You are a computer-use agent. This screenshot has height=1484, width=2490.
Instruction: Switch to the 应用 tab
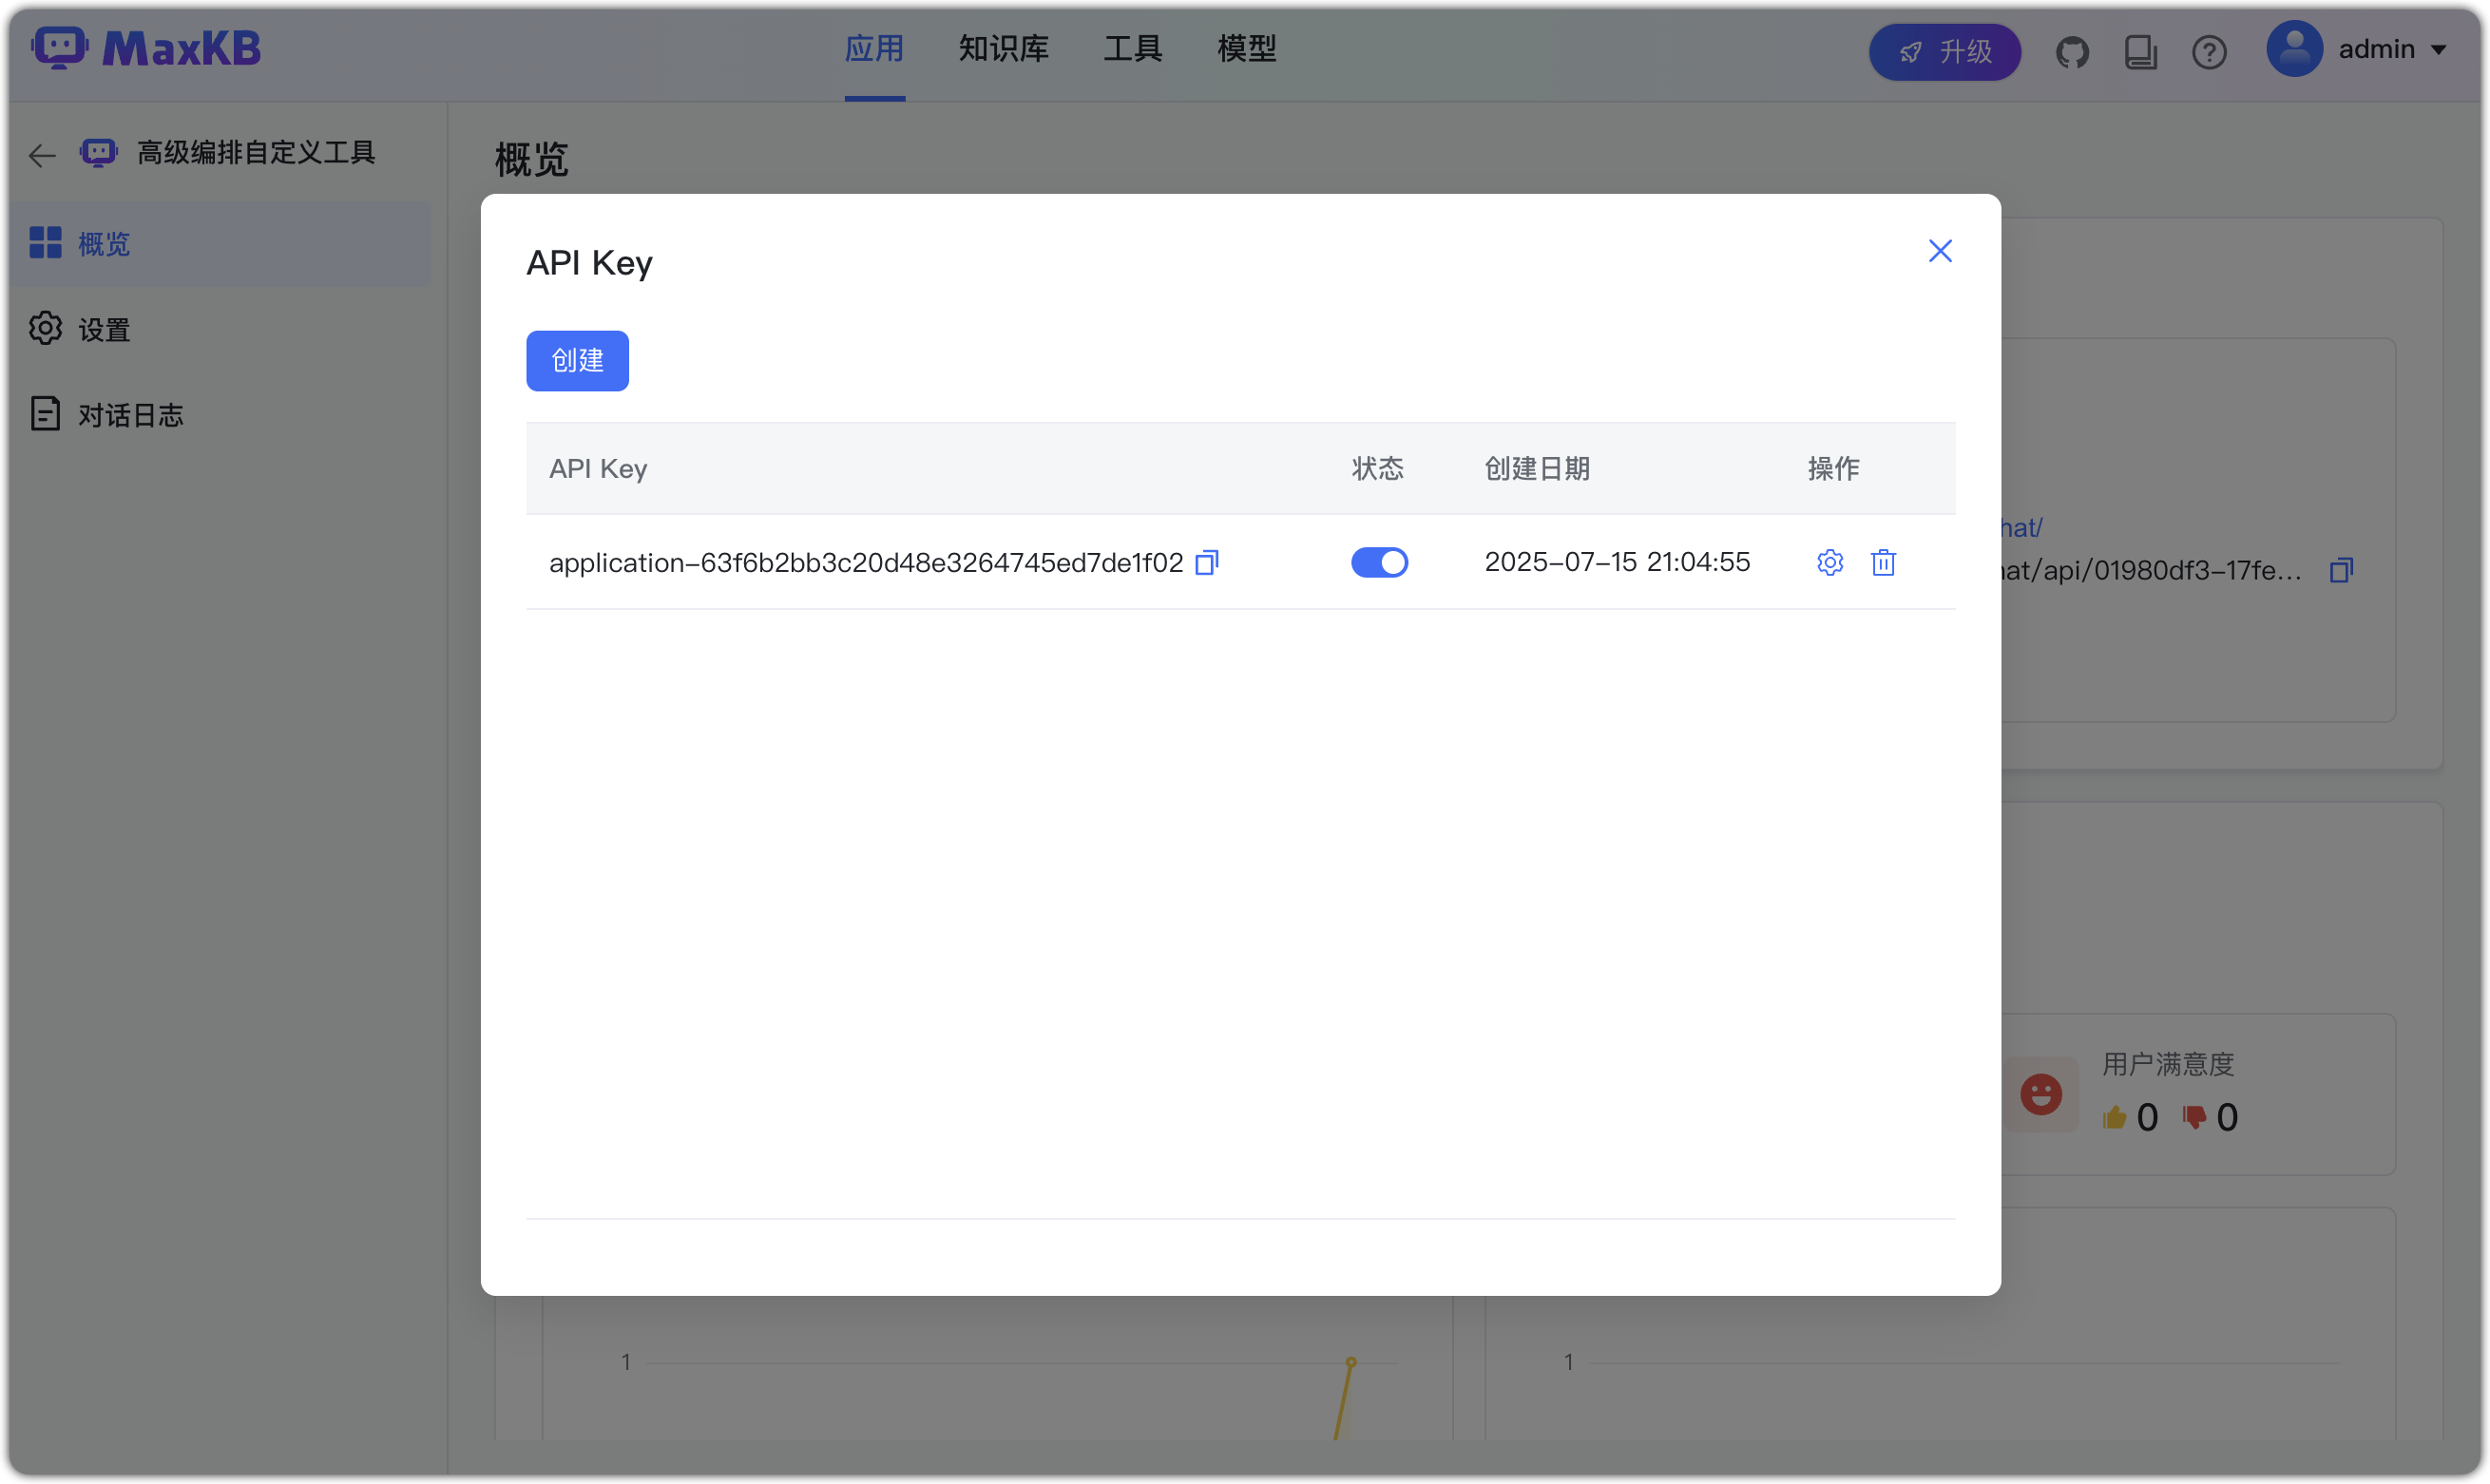[874, 48]
